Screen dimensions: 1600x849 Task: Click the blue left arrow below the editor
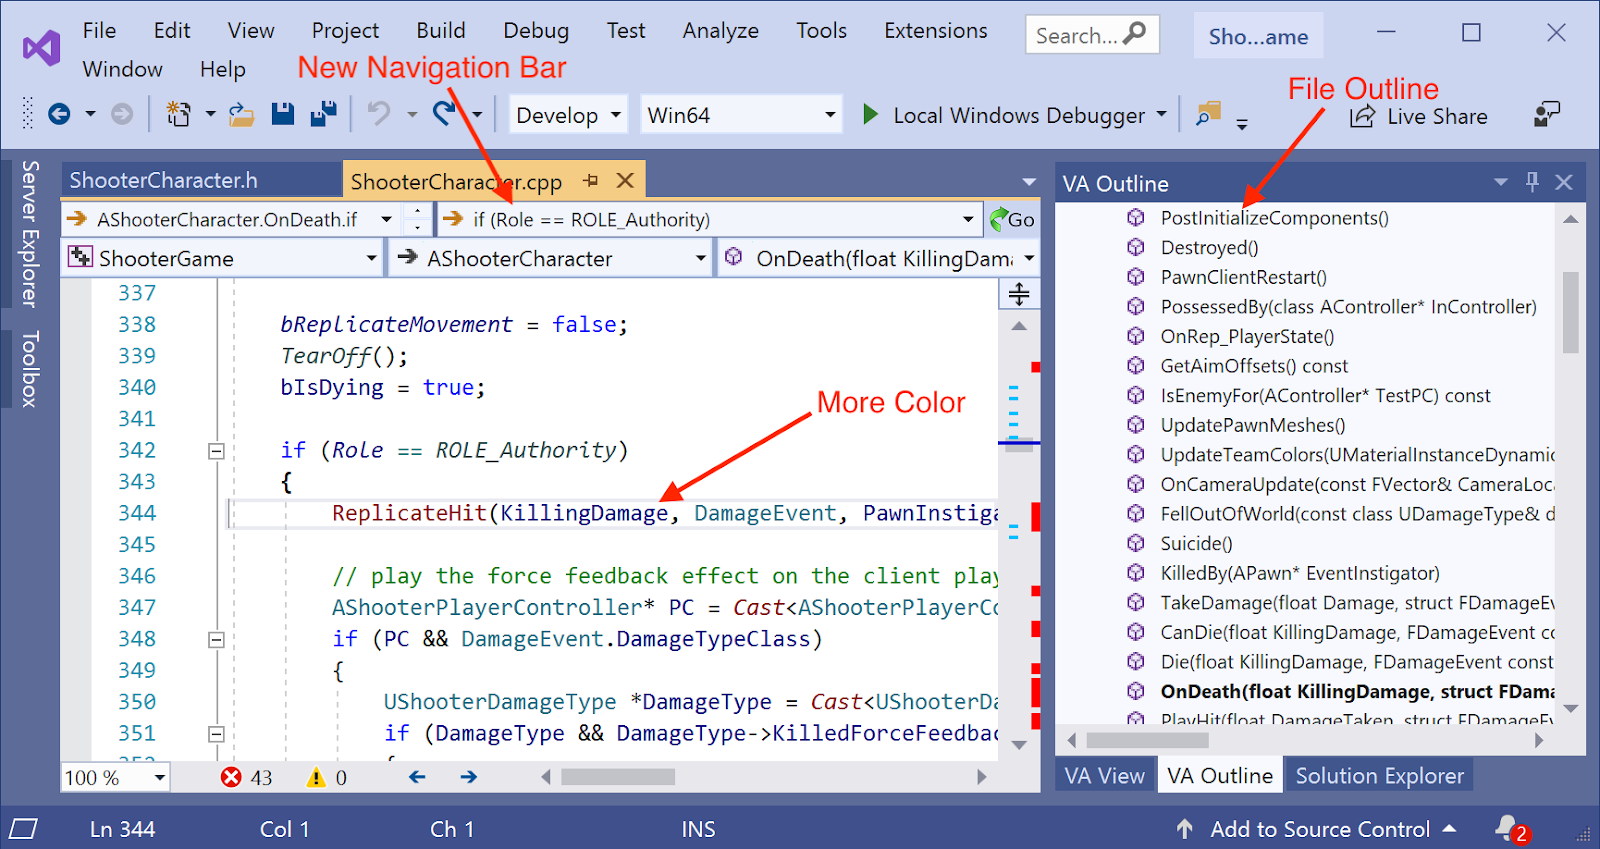(x=417, y=777)
